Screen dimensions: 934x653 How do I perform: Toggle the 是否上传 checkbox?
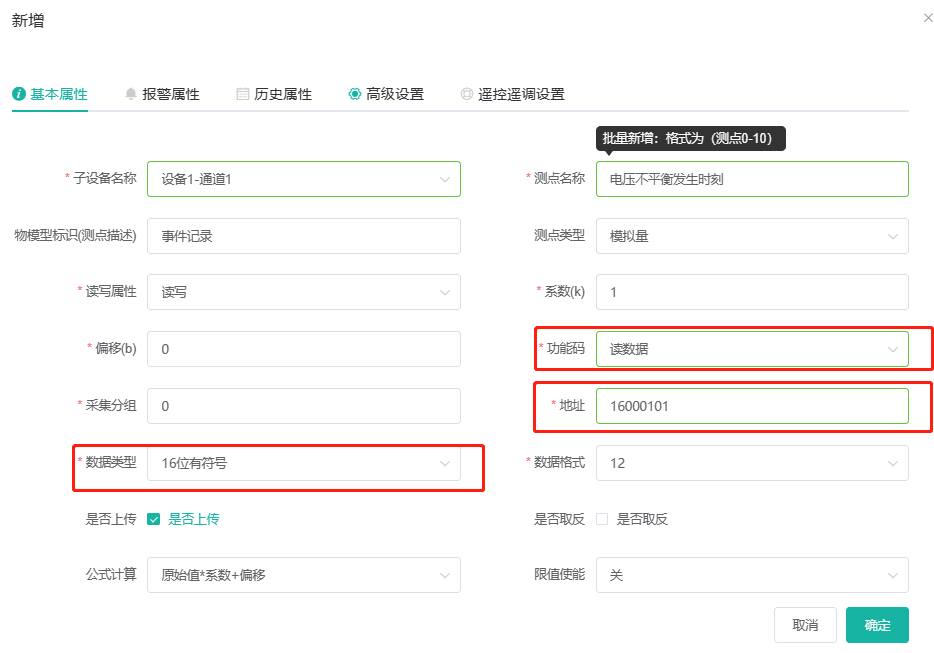(154, 519)
